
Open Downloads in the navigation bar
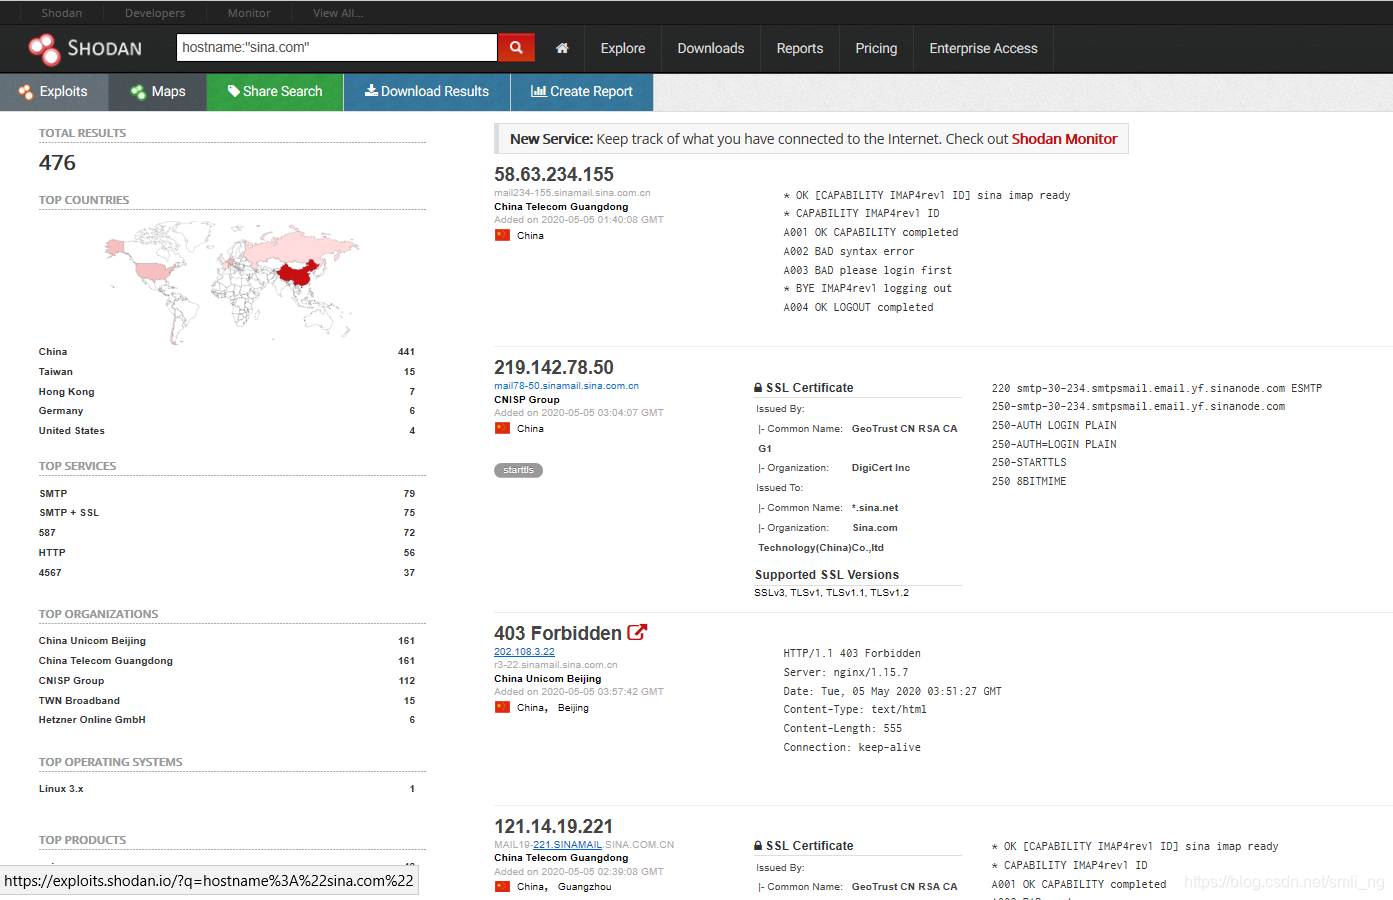tap(711, 48)
